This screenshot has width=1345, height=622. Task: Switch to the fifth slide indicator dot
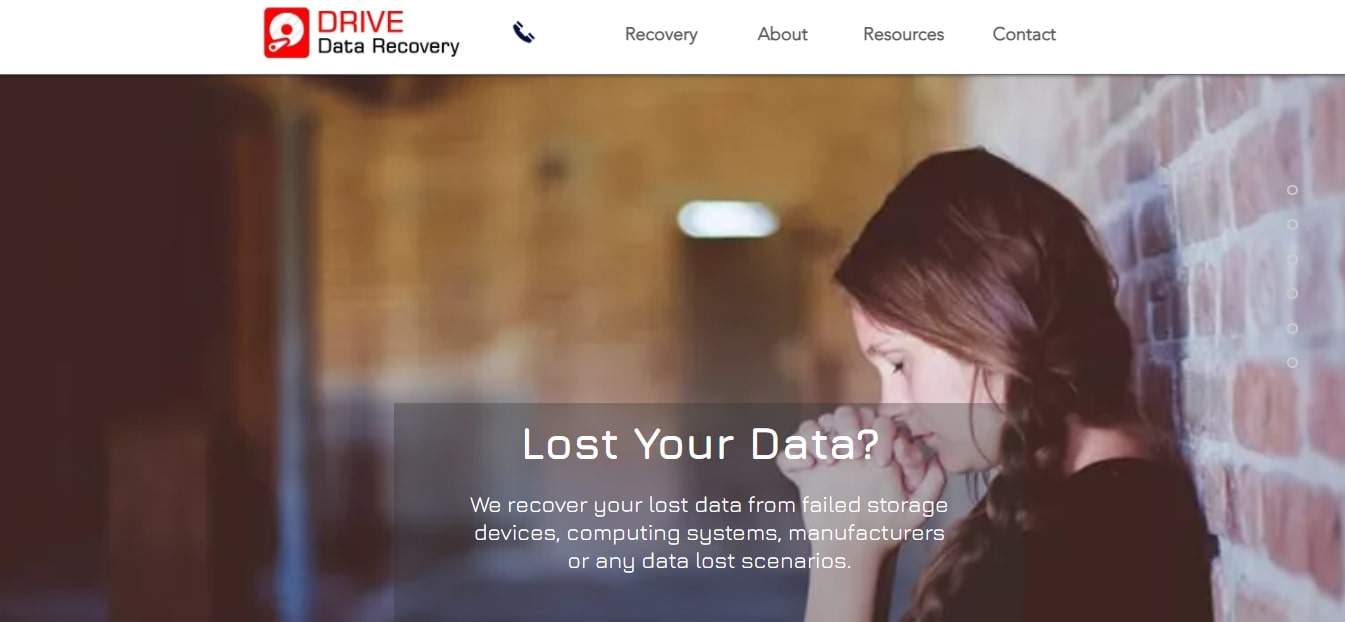coord(1292,328)
